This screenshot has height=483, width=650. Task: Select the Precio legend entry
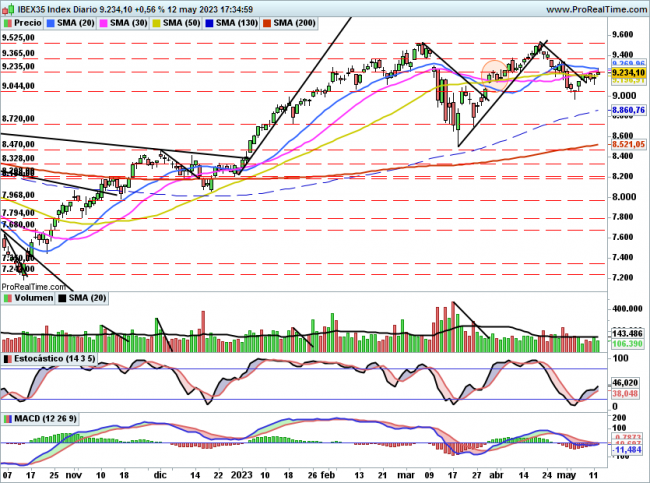(x=22, y=23)
